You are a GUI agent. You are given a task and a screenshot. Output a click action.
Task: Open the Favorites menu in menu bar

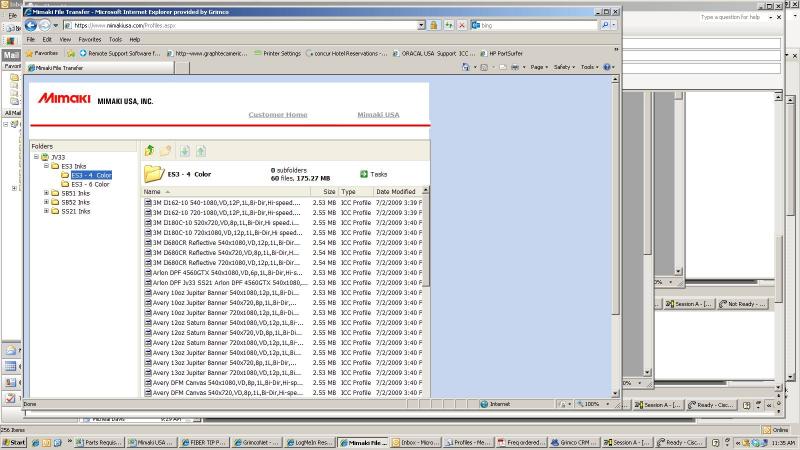click(90, 39)
